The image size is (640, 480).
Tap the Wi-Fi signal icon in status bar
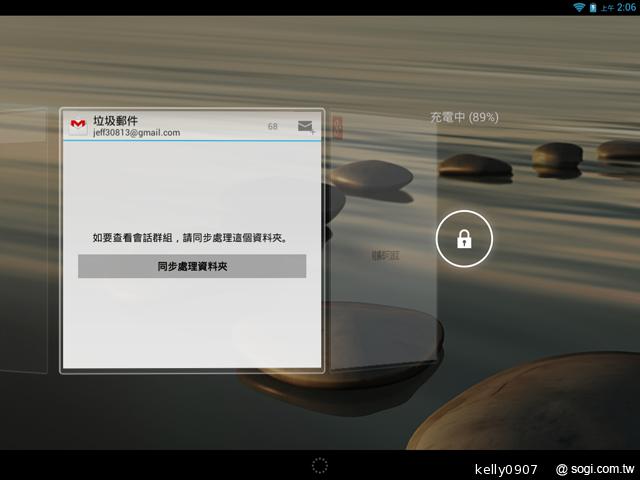click(579, 7)
